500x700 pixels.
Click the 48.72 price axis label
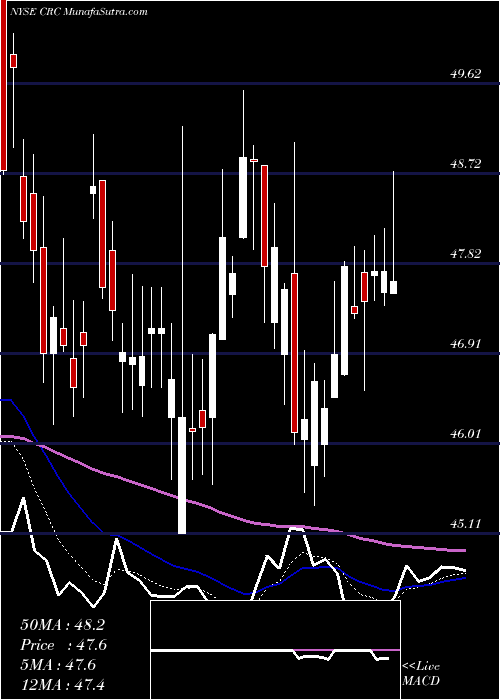[x=466, y=164]
